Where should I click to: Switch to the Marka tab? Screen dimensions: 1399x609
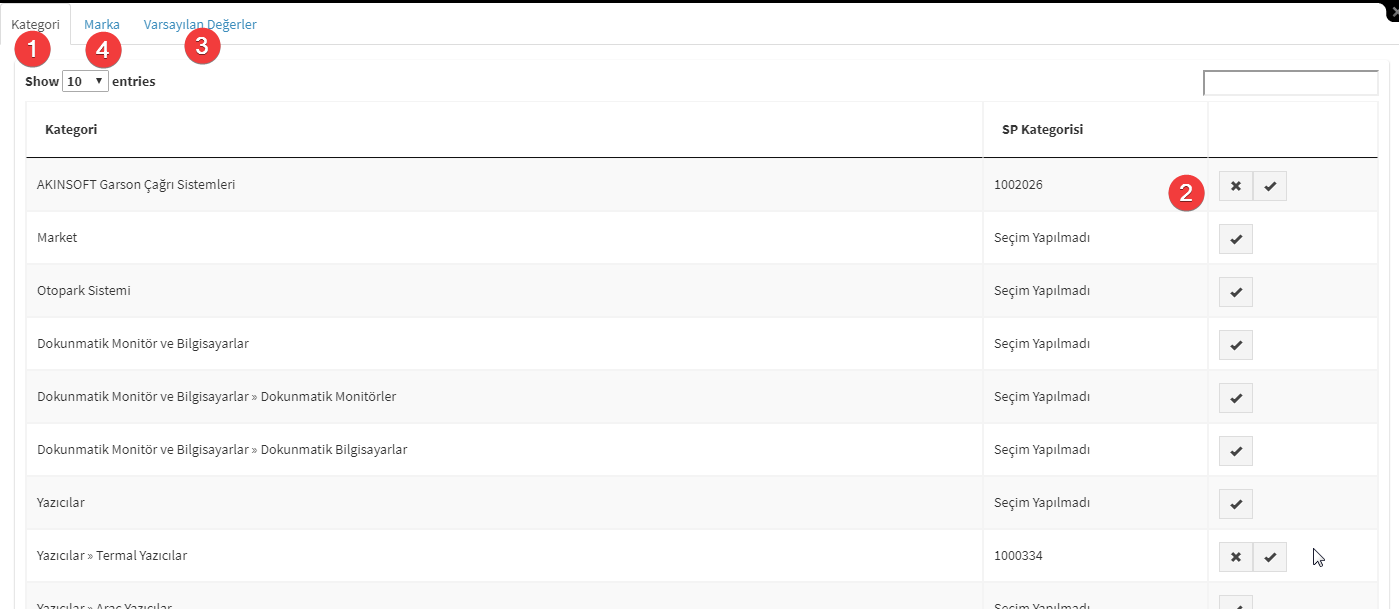(x=102, y=24)
